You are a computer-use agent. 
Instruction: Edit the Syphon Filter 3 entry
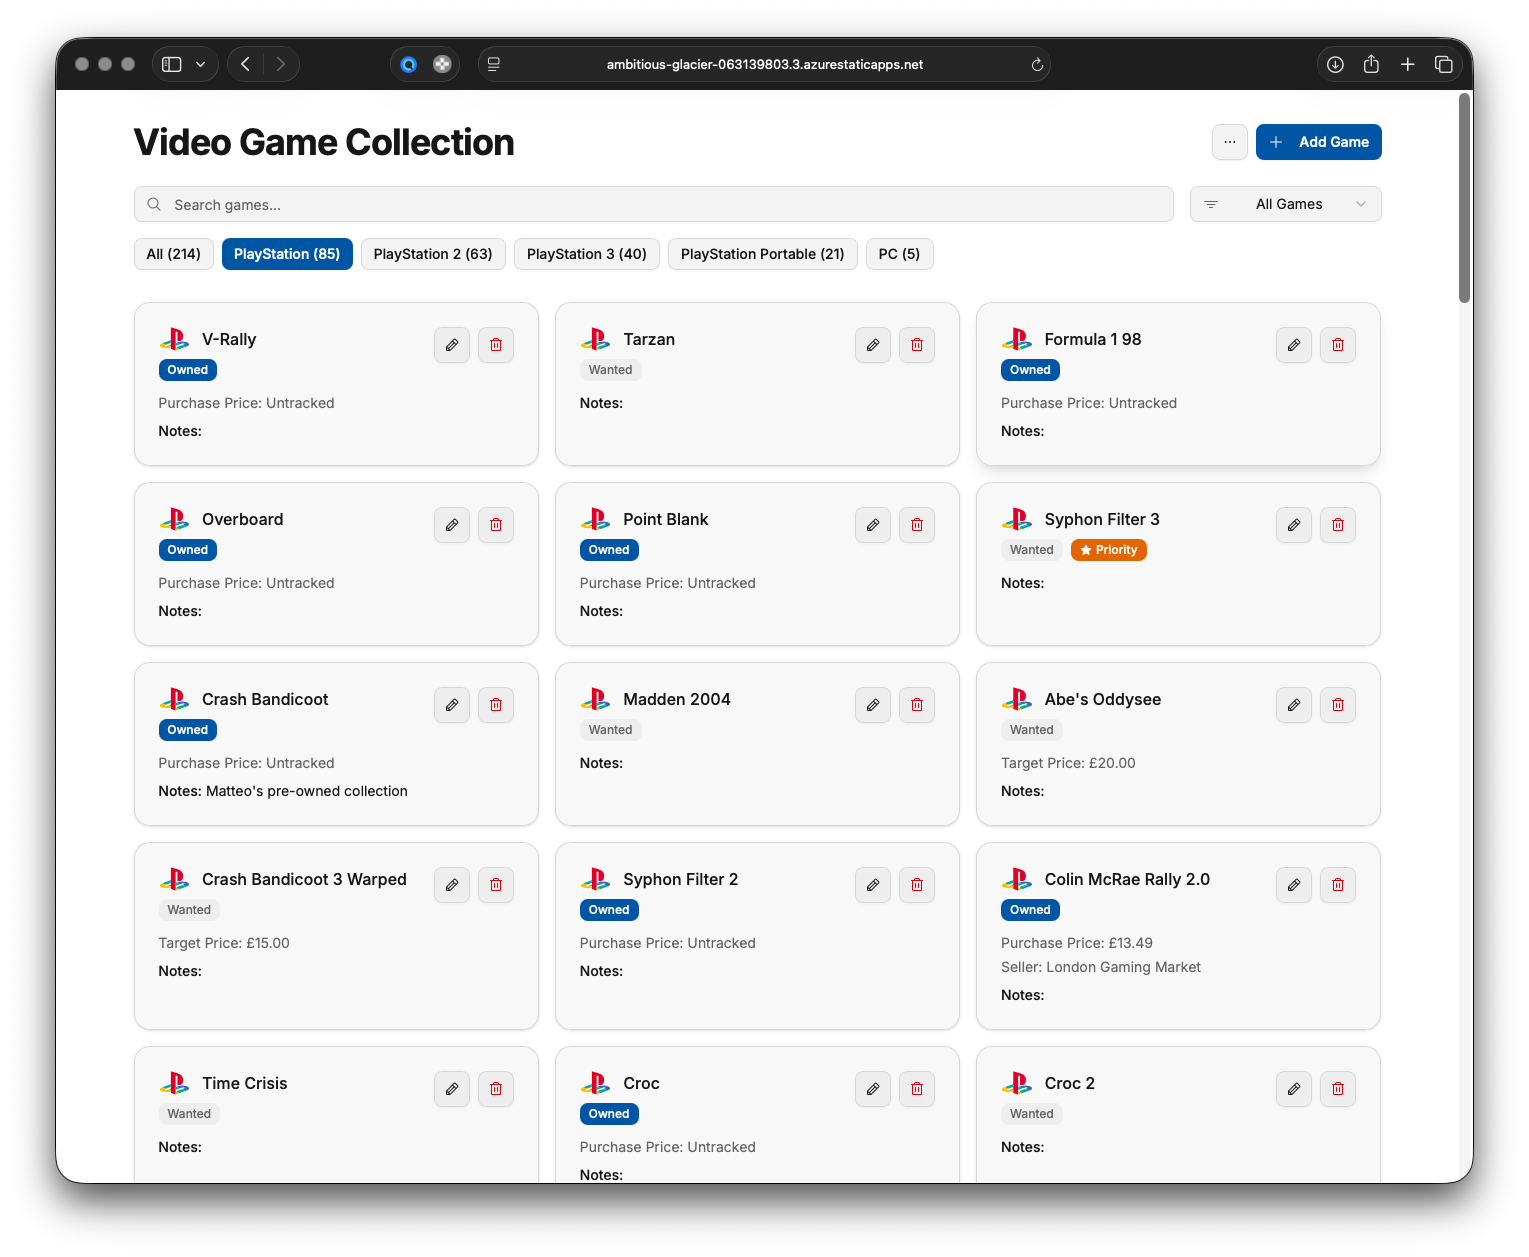1294,525
